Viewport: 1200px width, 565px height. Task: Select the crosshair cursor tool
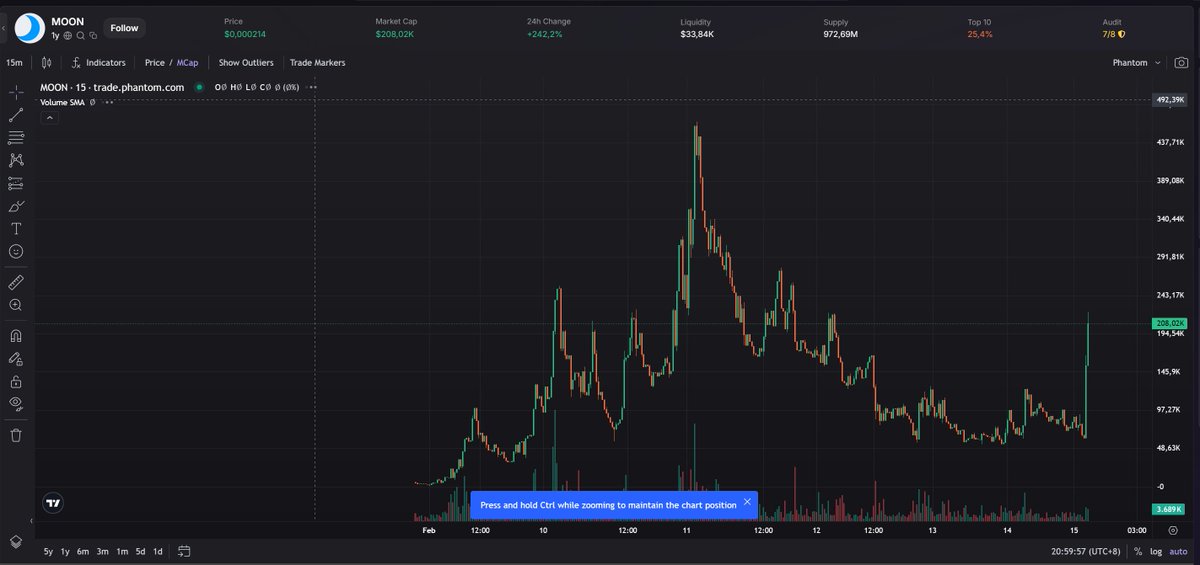point(16,91)
